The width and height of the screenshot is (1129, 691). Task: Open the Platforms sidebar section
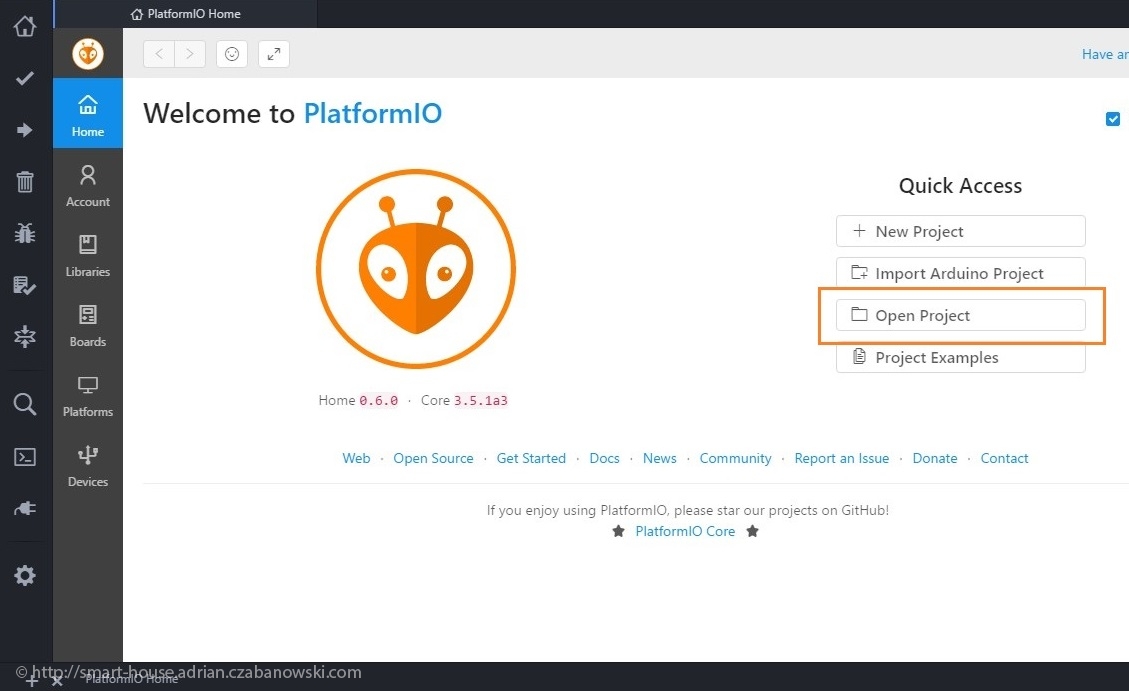click(x=88, y=395)
